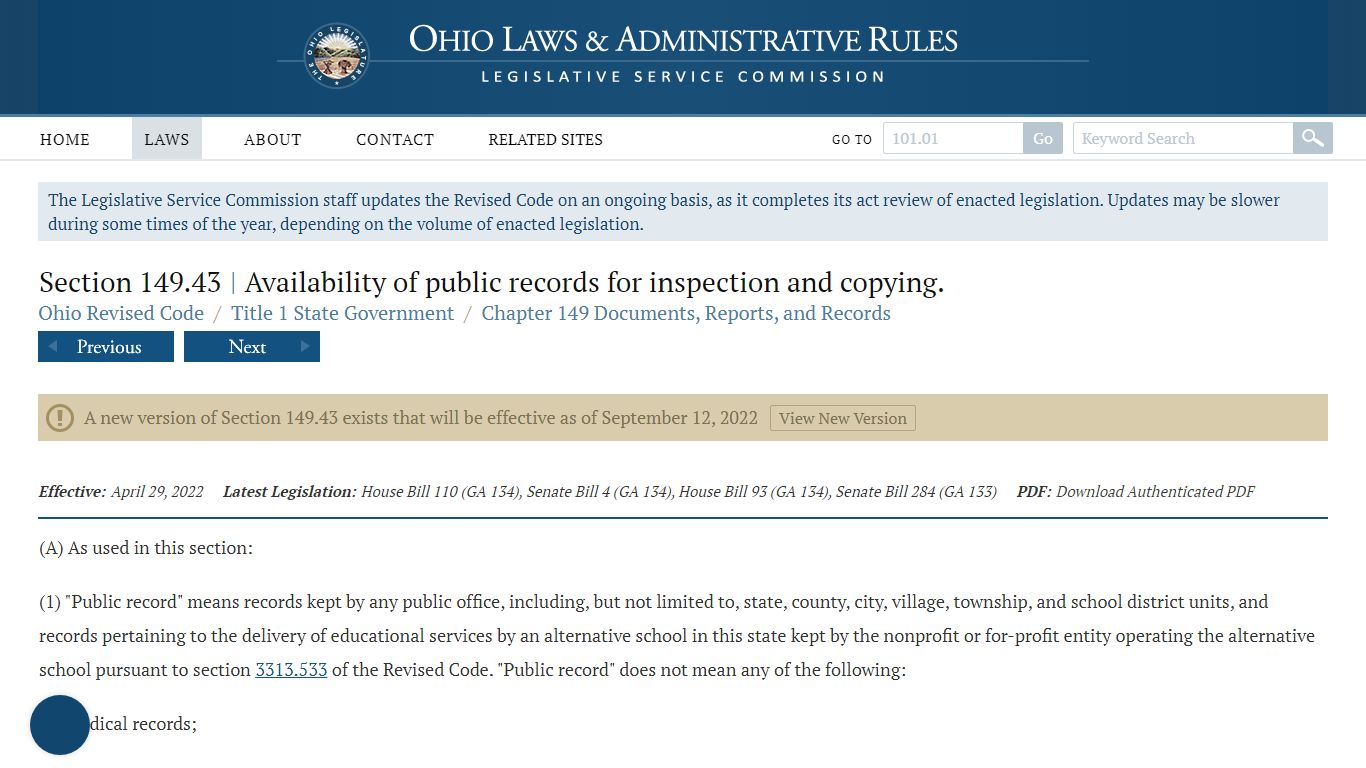Open Senate Bill 284 (GA 133) link
1366x768 pixels.
click(x=916, y=491)
